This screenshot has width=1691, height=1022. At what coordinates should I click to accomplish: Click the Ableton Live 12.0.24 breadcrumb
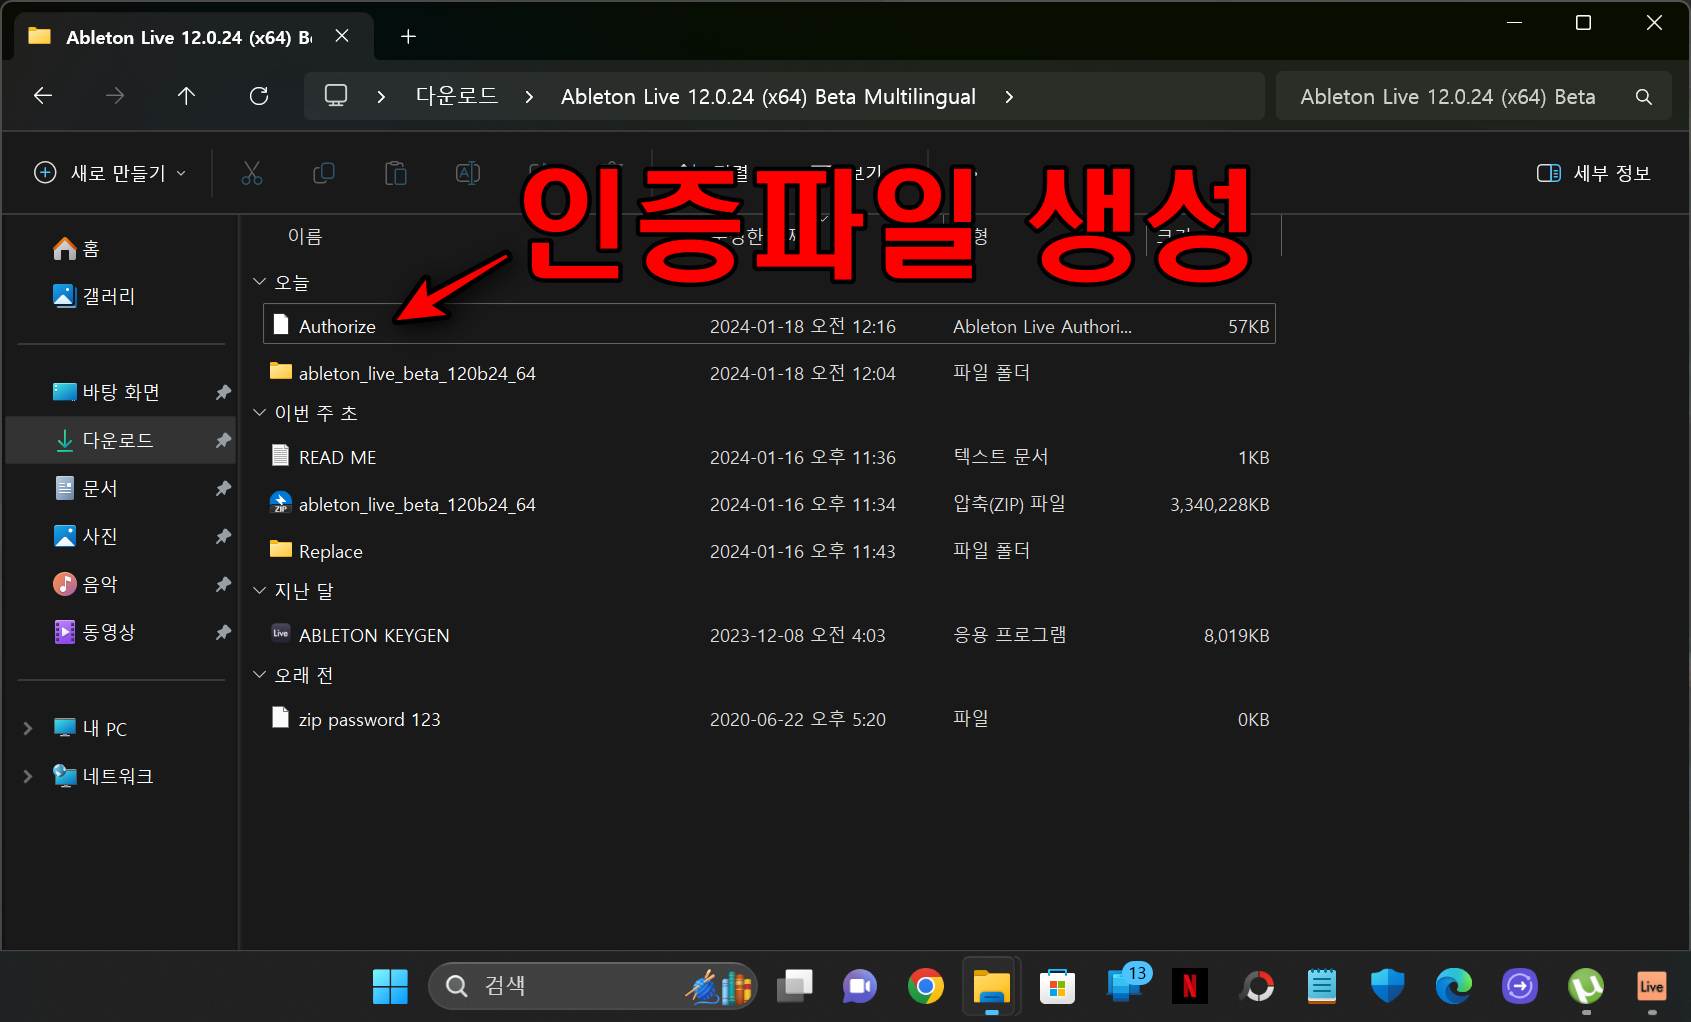768,97
